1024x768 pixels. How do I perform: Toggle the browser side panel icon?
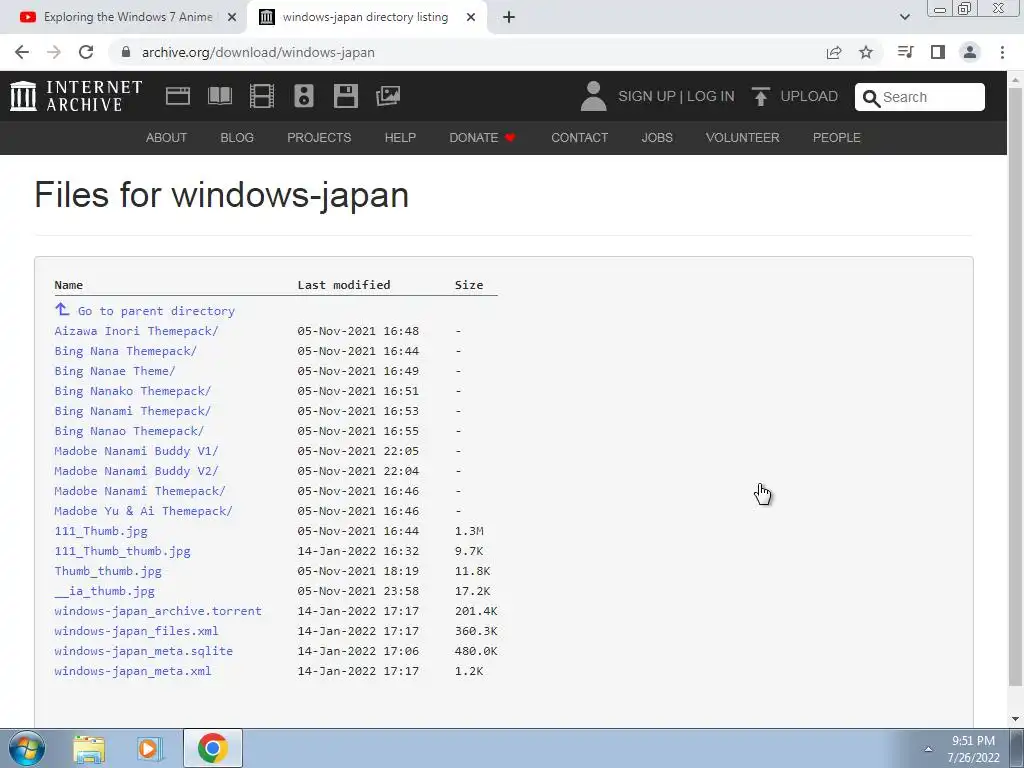(x=938, y=52)
